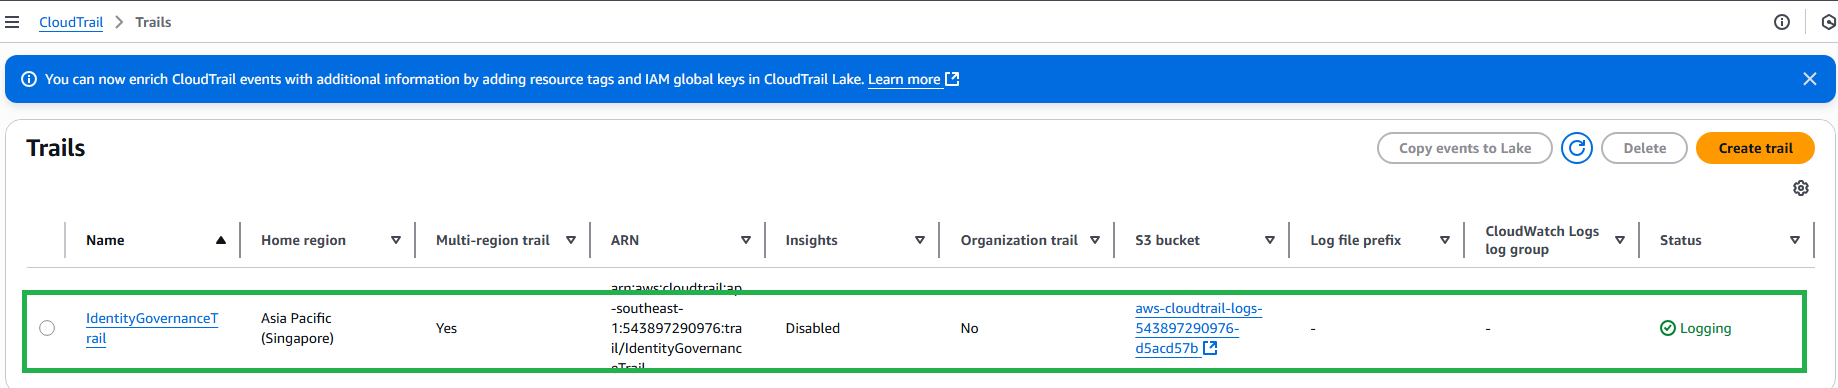Sort by Insights column
1838x388 pixels.
920,240
